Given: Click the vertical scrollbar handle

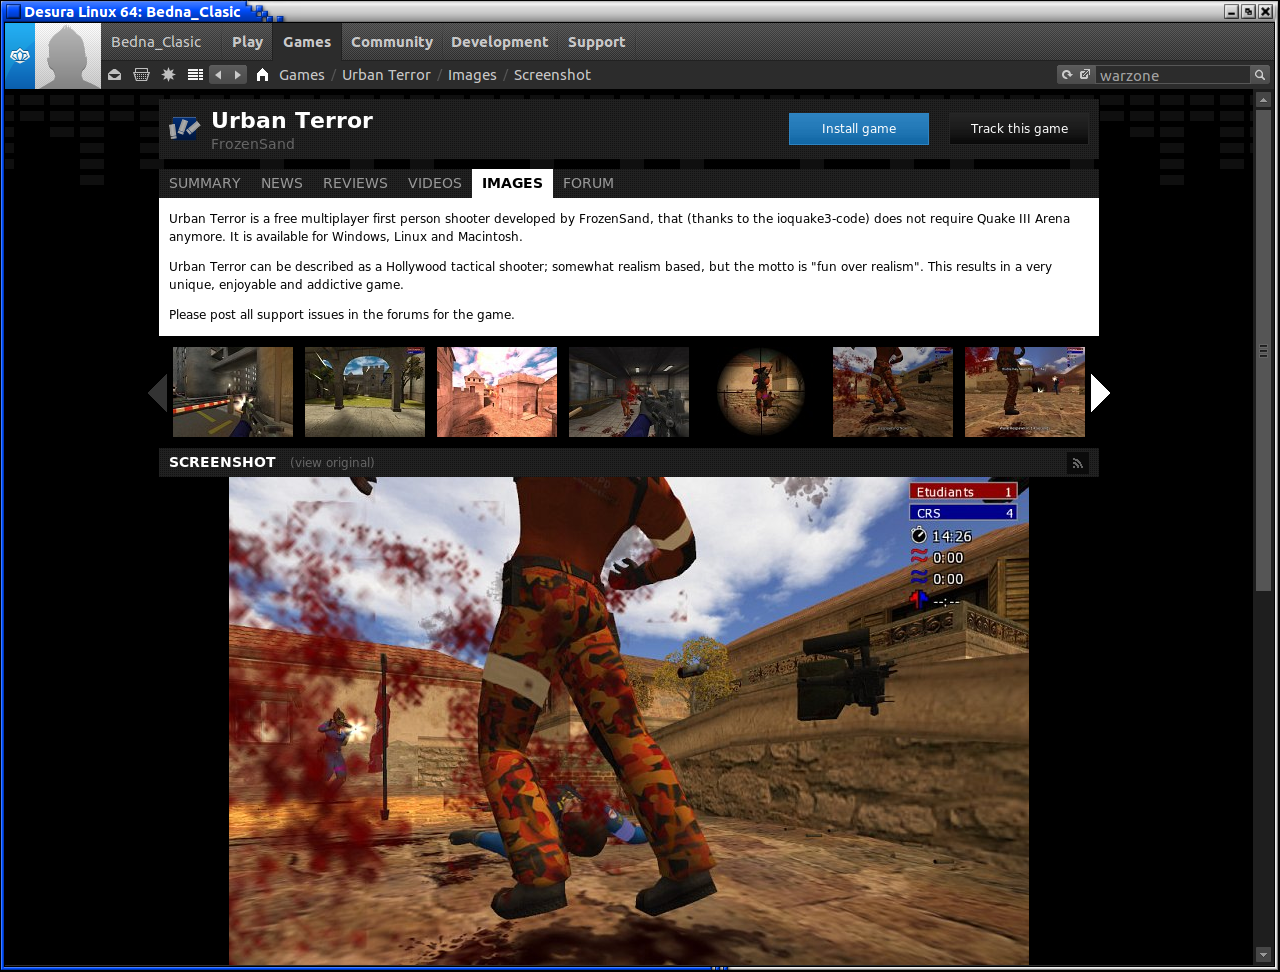Looking at the screenshot, I should (x=1263, y=350).
